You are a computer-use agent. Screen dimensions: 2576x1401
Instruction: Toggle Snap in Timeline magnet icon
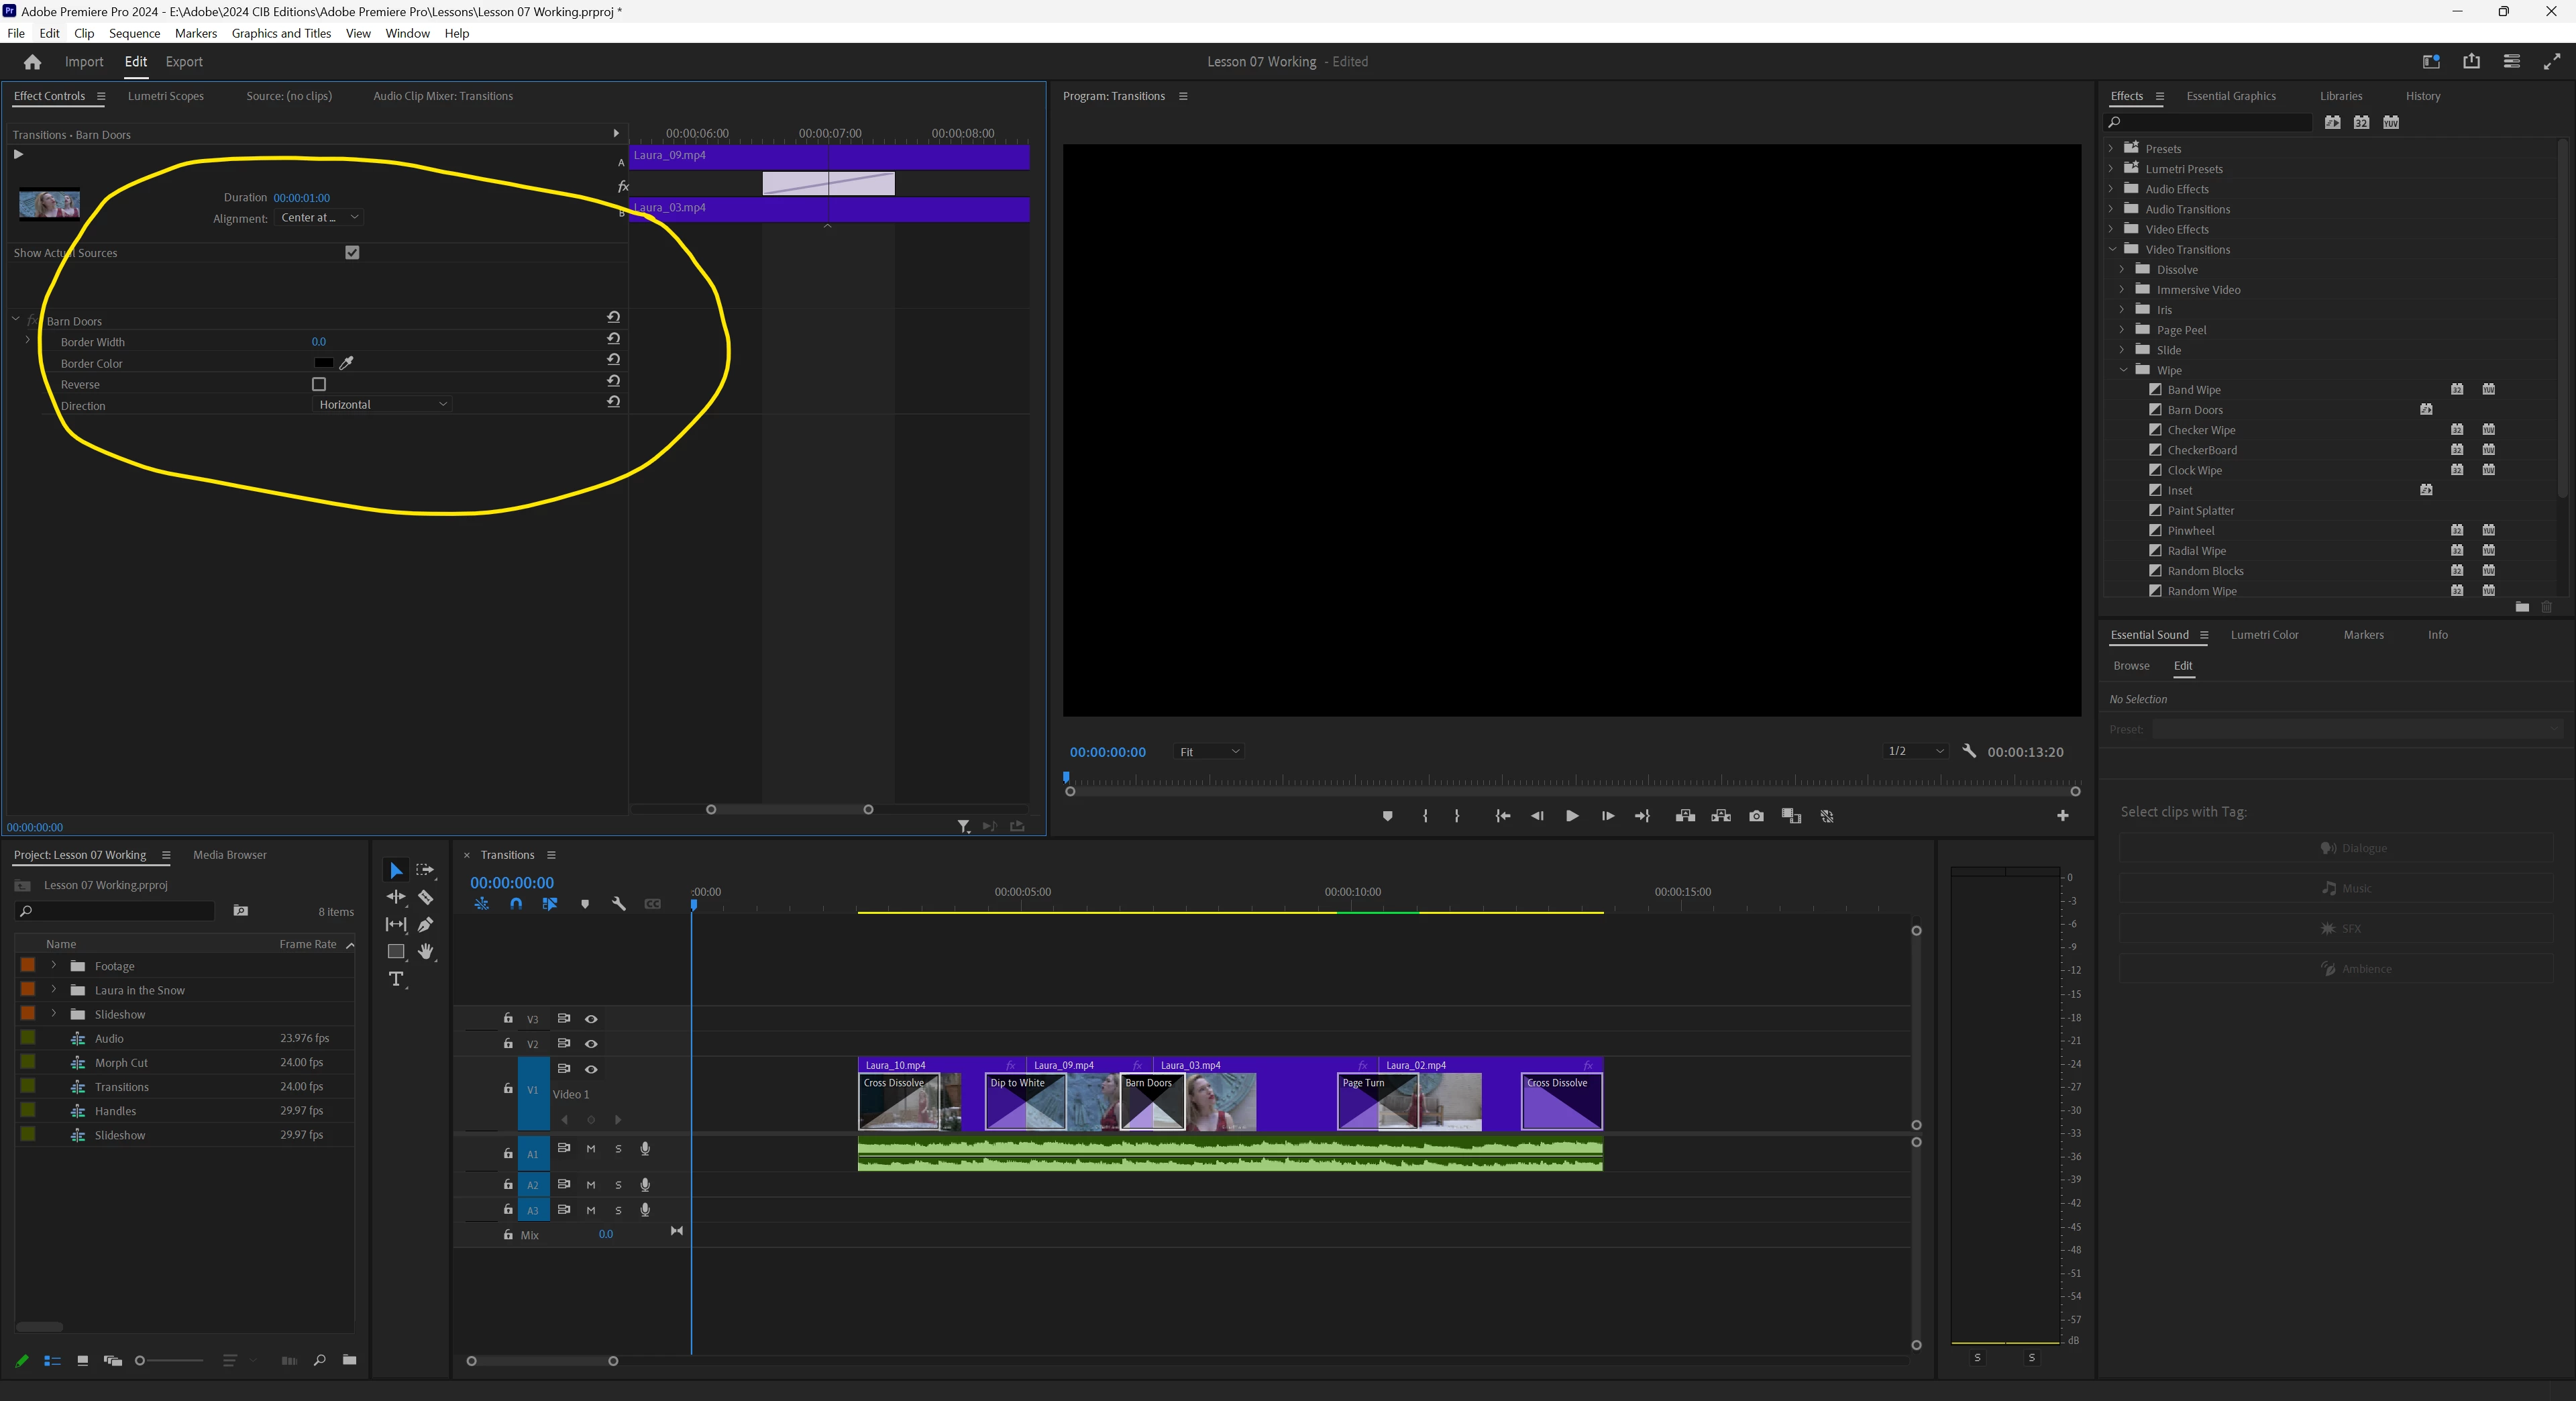[x=516, y=904]
